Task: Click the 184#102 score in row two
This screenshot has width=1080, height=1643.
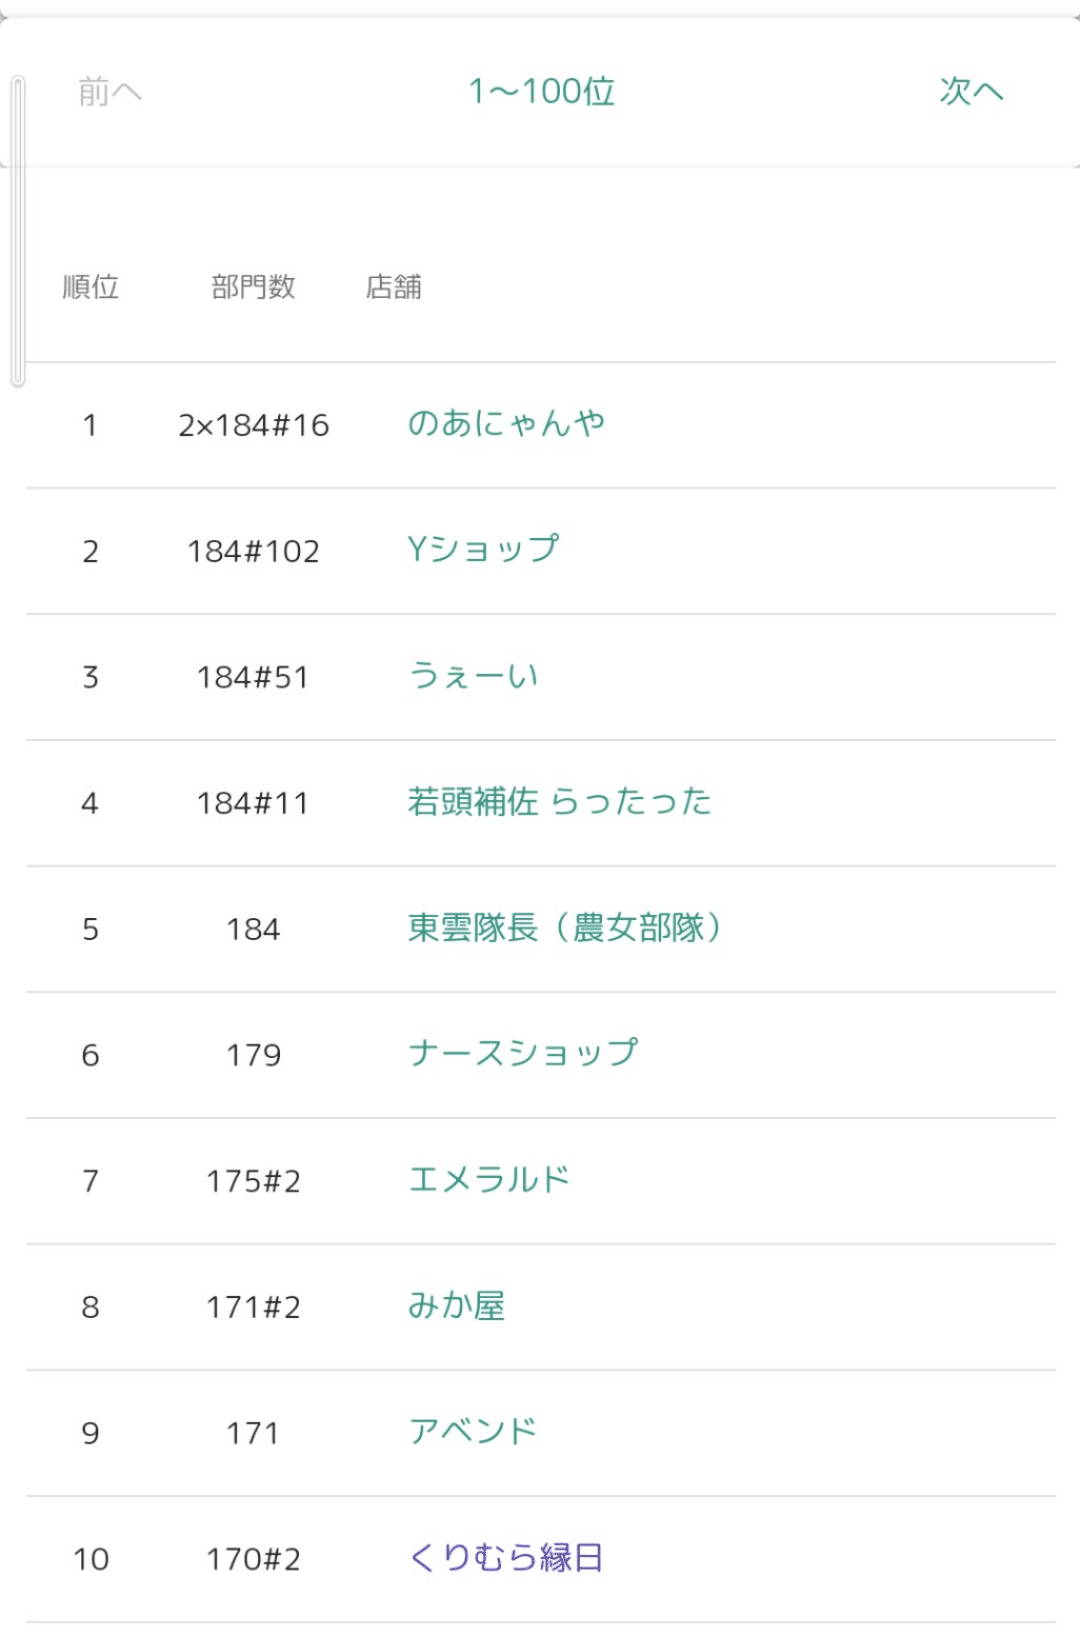Action: [253, 552]
